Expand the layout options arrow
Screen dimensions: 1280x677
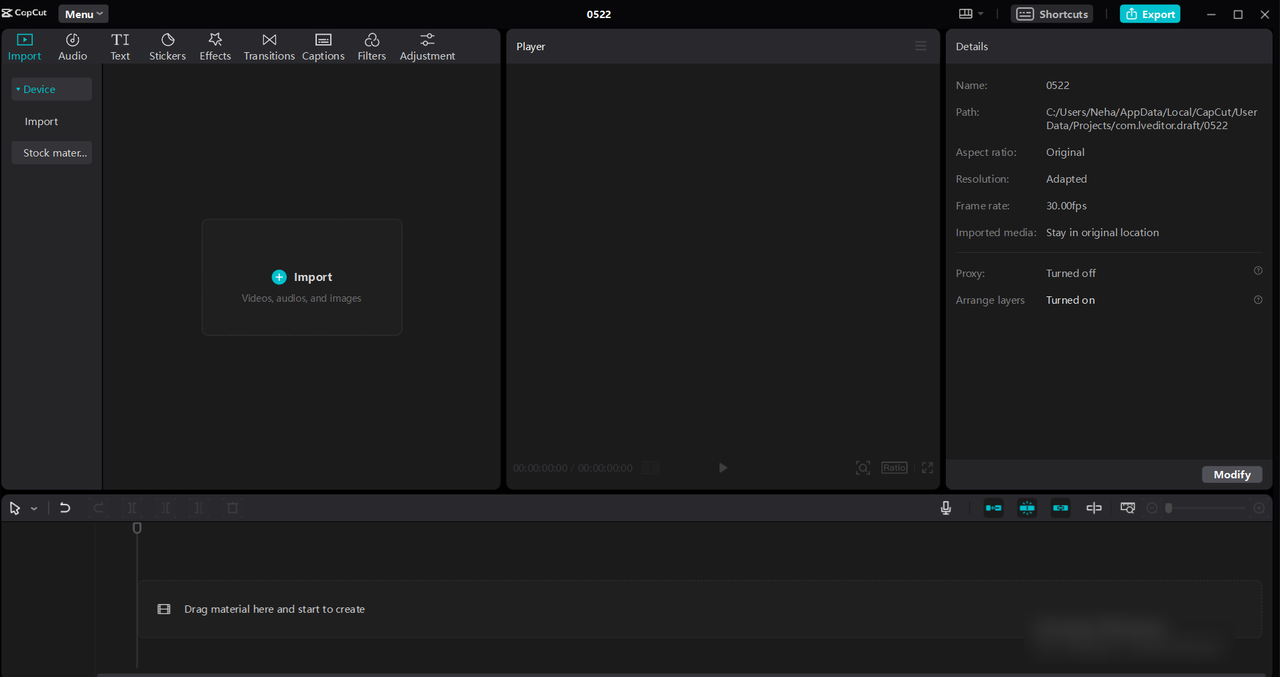(x=981, y=14)
